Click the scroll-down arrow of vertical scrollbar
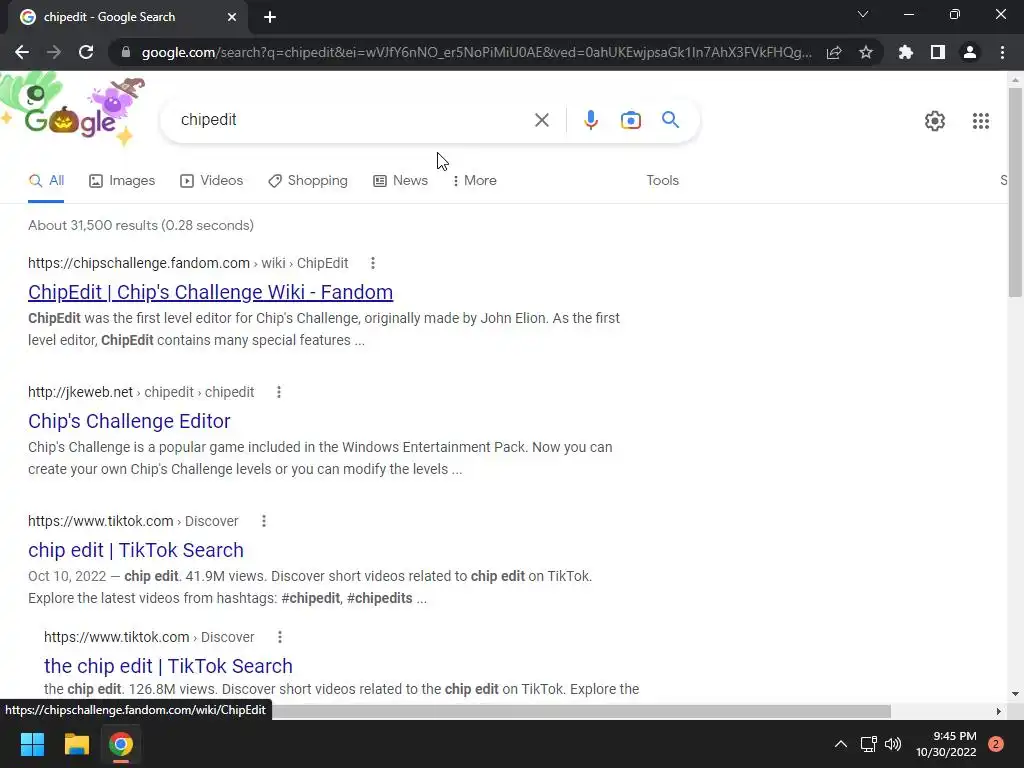The image size is (1024, 768). pyautogui.click(x=1015, y=694)
